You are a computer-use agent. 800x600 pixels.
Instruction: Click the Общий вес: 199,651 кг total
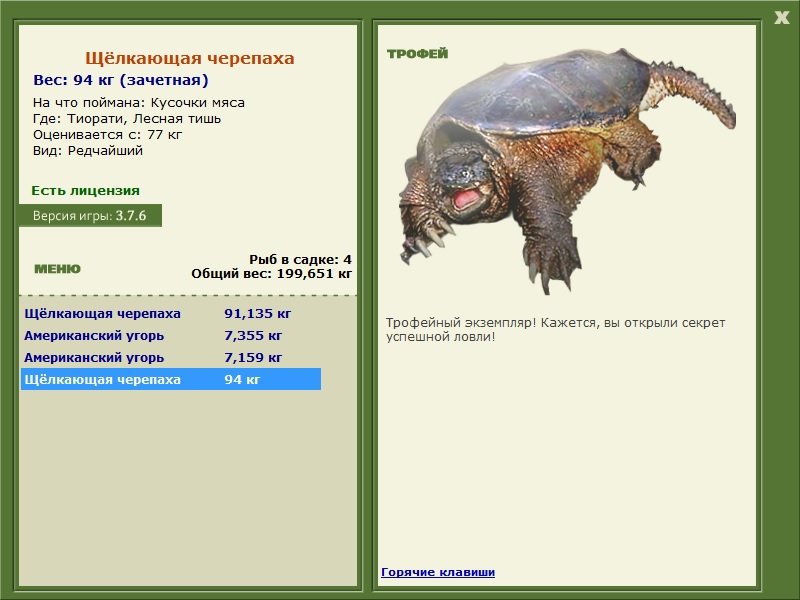271,272
